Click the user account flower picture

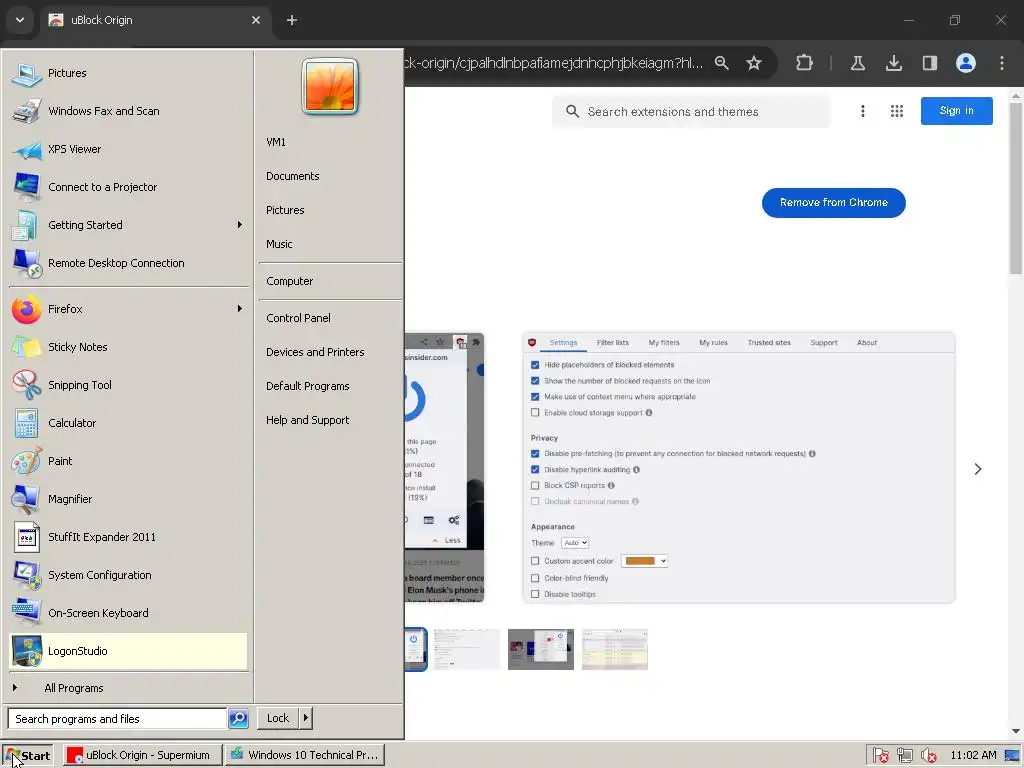pos(330,86)
